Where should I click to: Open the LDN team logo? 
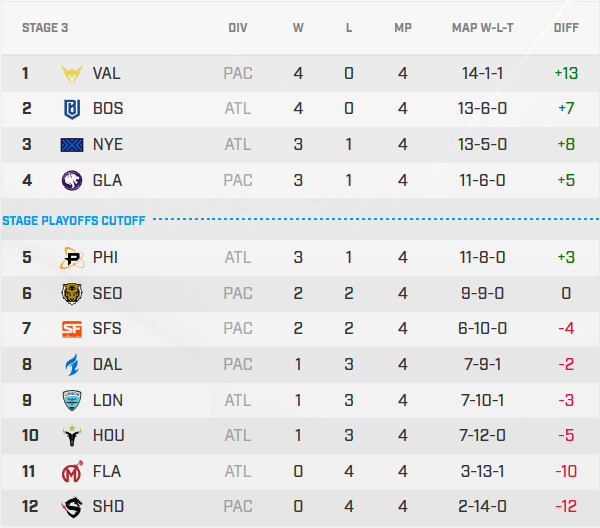72,400
